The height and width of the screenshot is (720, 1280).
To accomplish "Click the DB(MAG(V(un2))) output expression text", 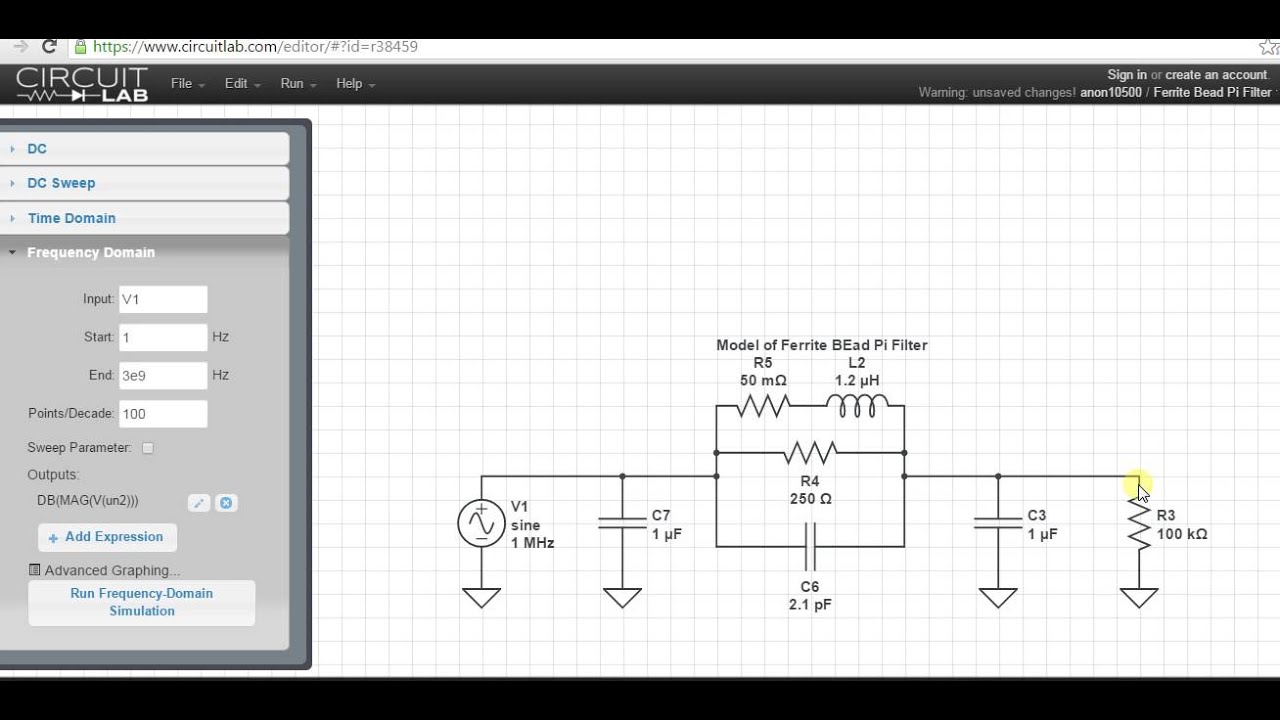I will pos(88,500).
